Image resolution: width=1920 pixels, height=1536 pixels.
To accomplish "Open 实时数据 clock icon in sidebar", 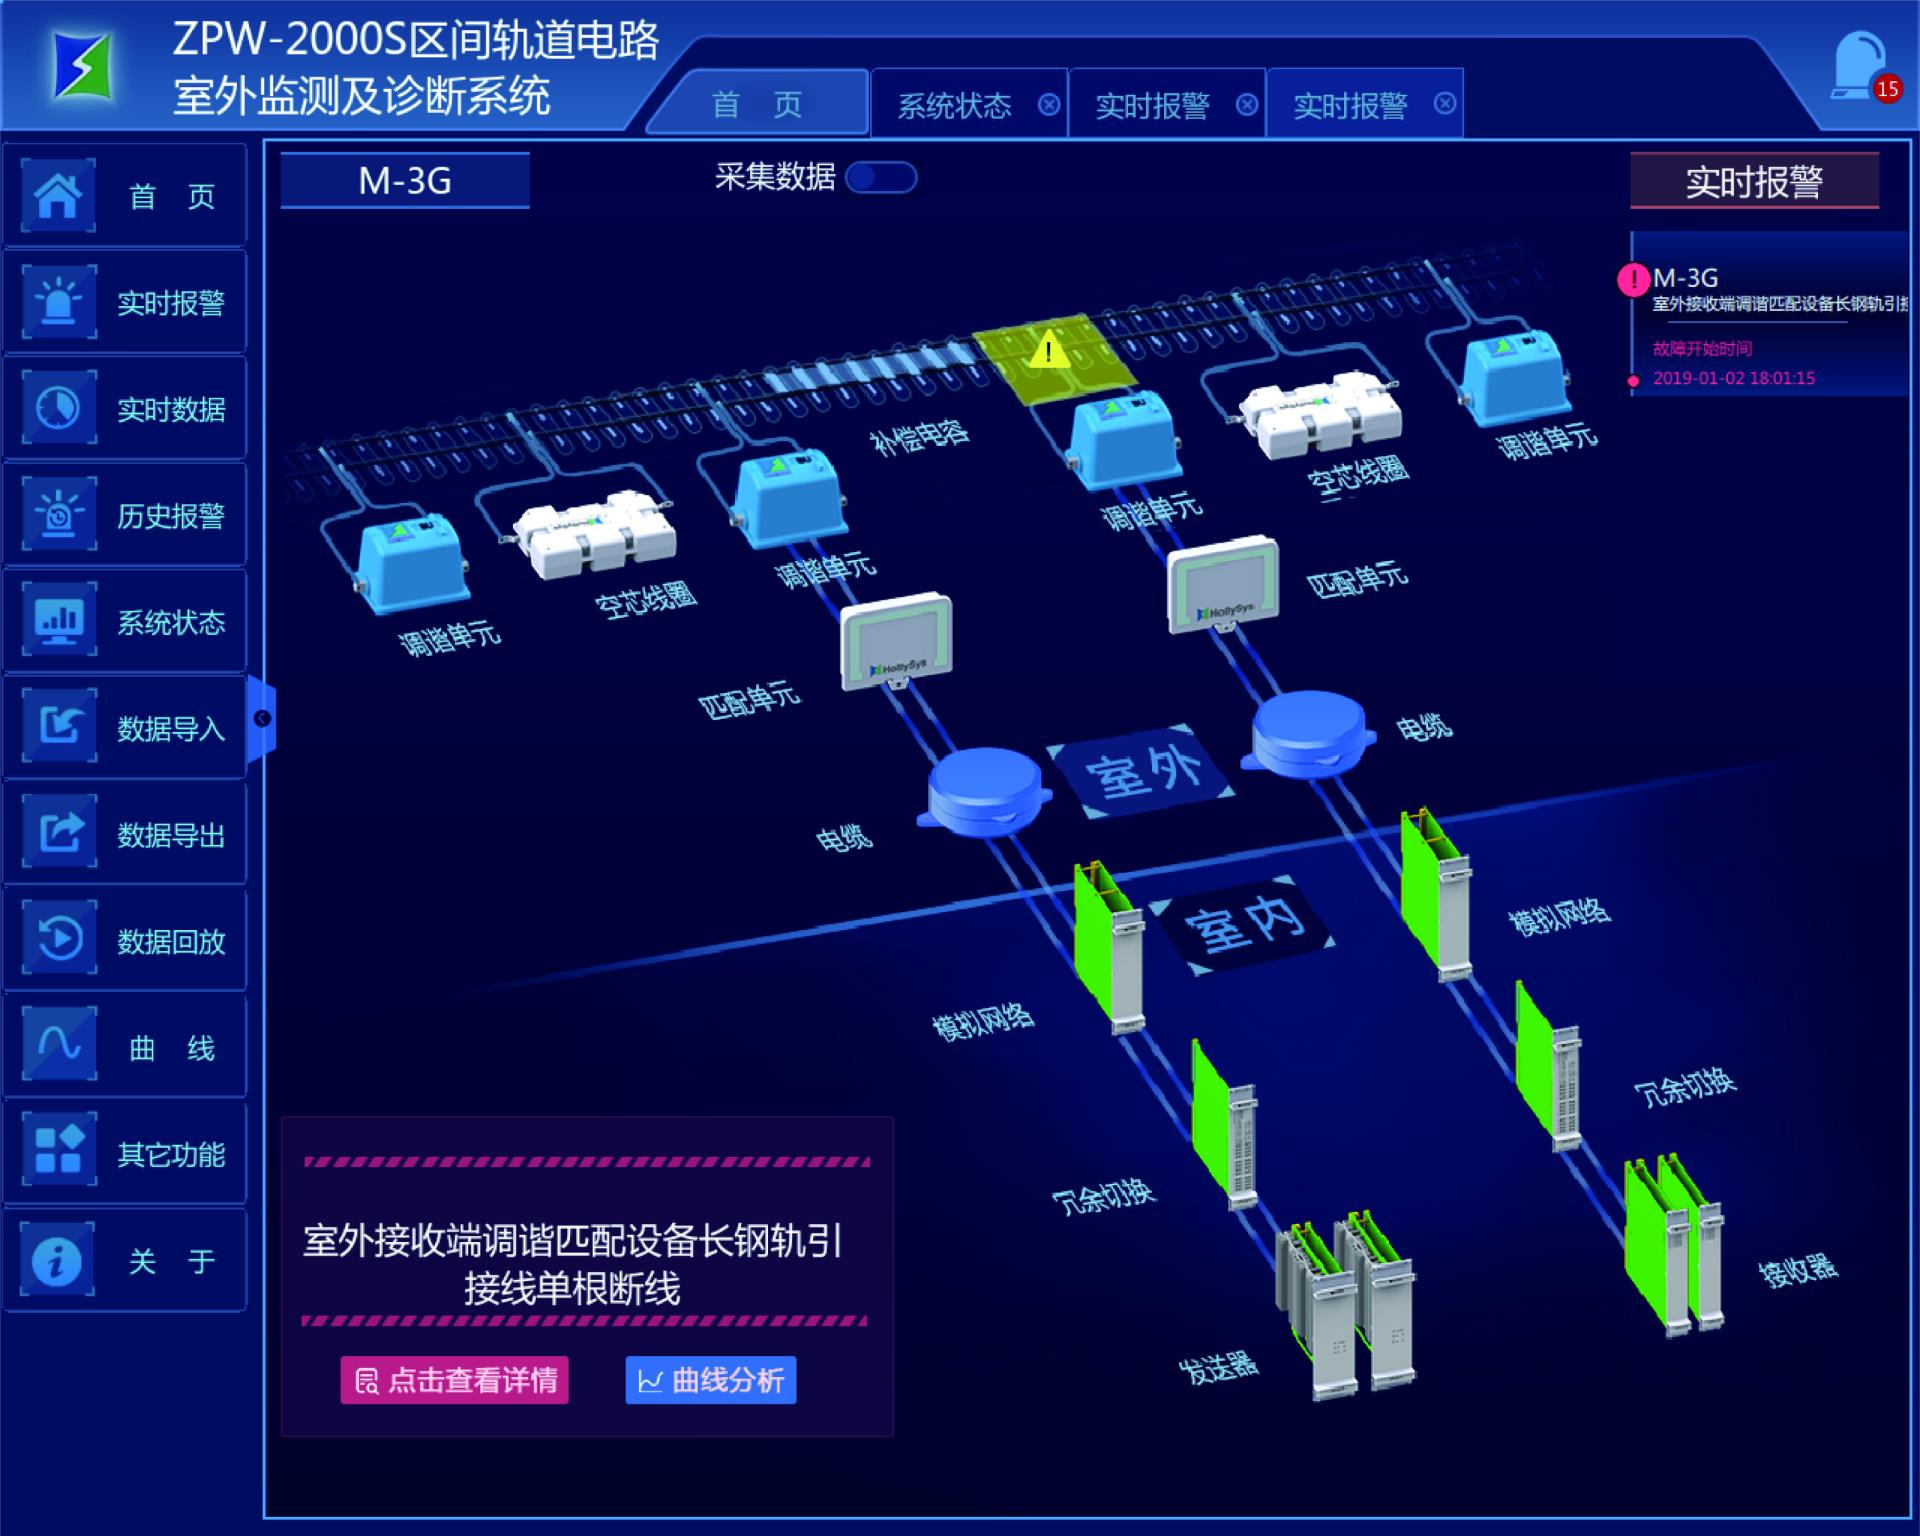I will pyautogui.click(x=59, y=408).
